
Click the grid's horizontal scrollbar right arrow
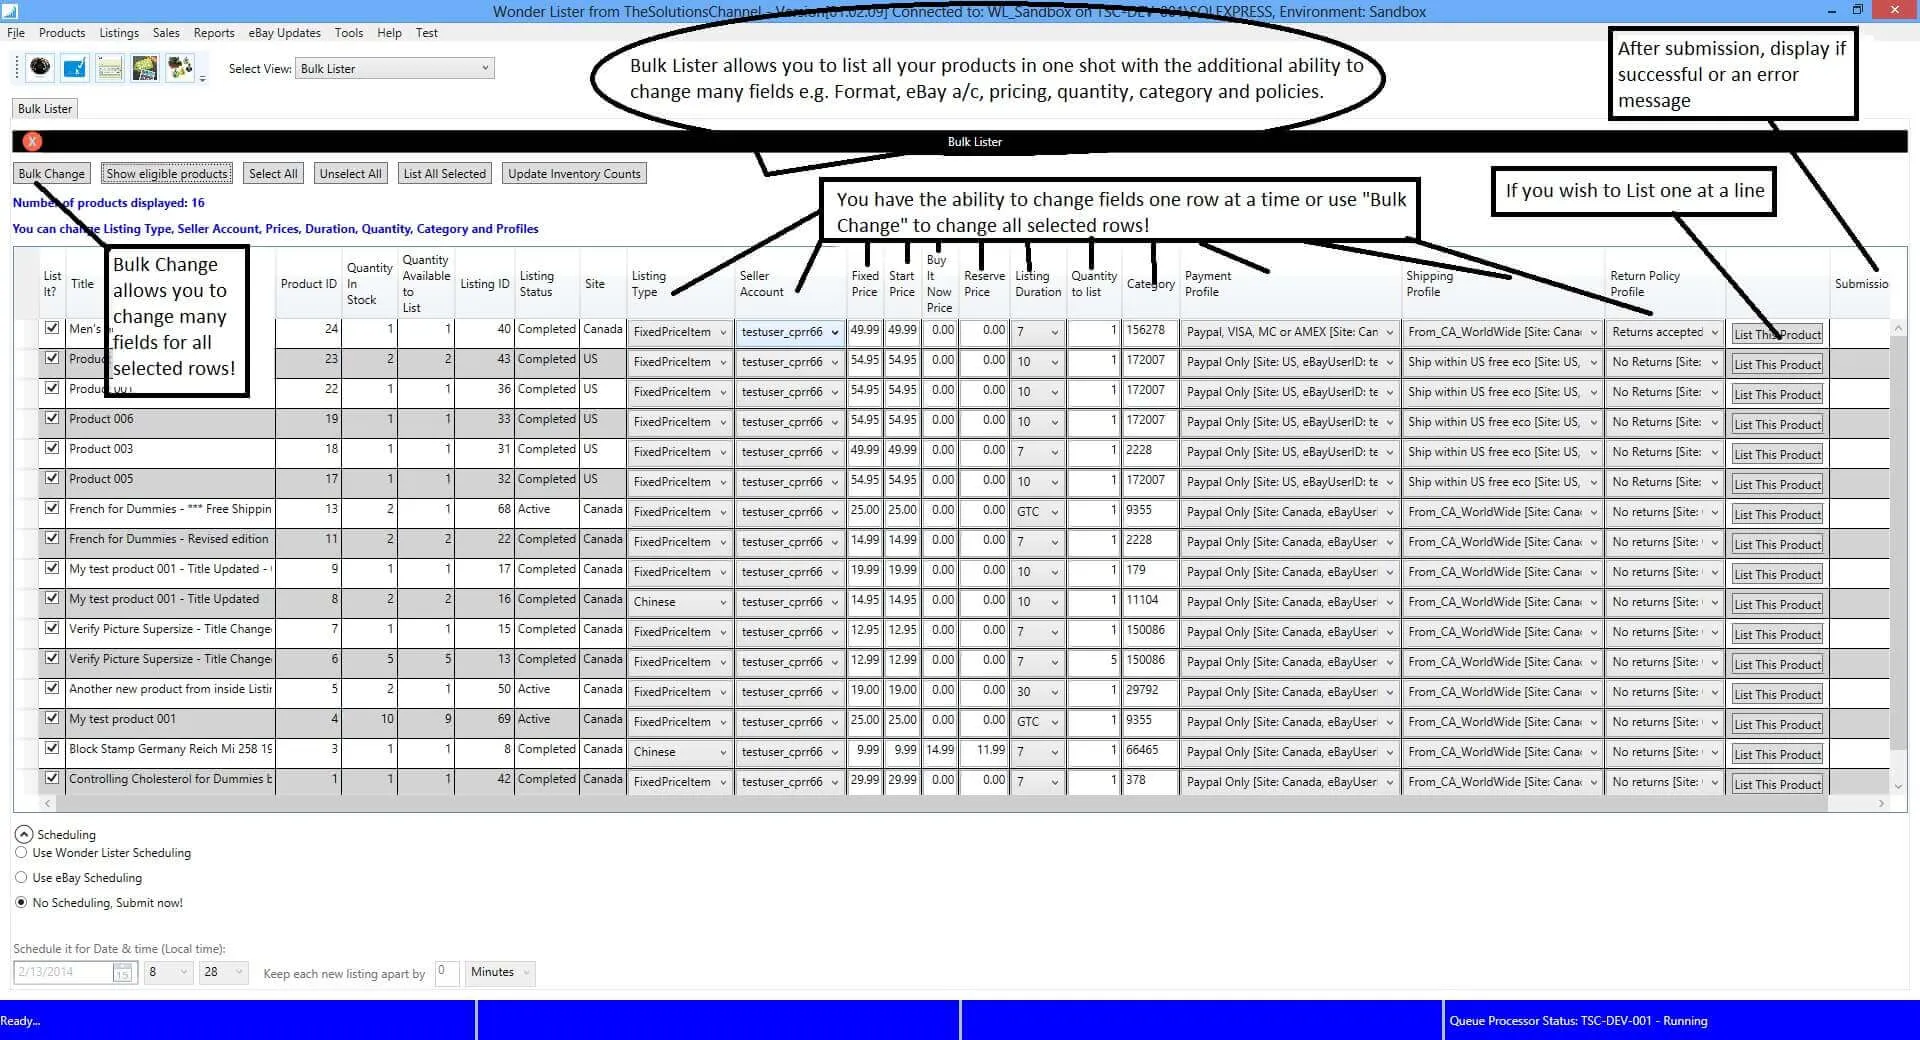(1881, 803)
